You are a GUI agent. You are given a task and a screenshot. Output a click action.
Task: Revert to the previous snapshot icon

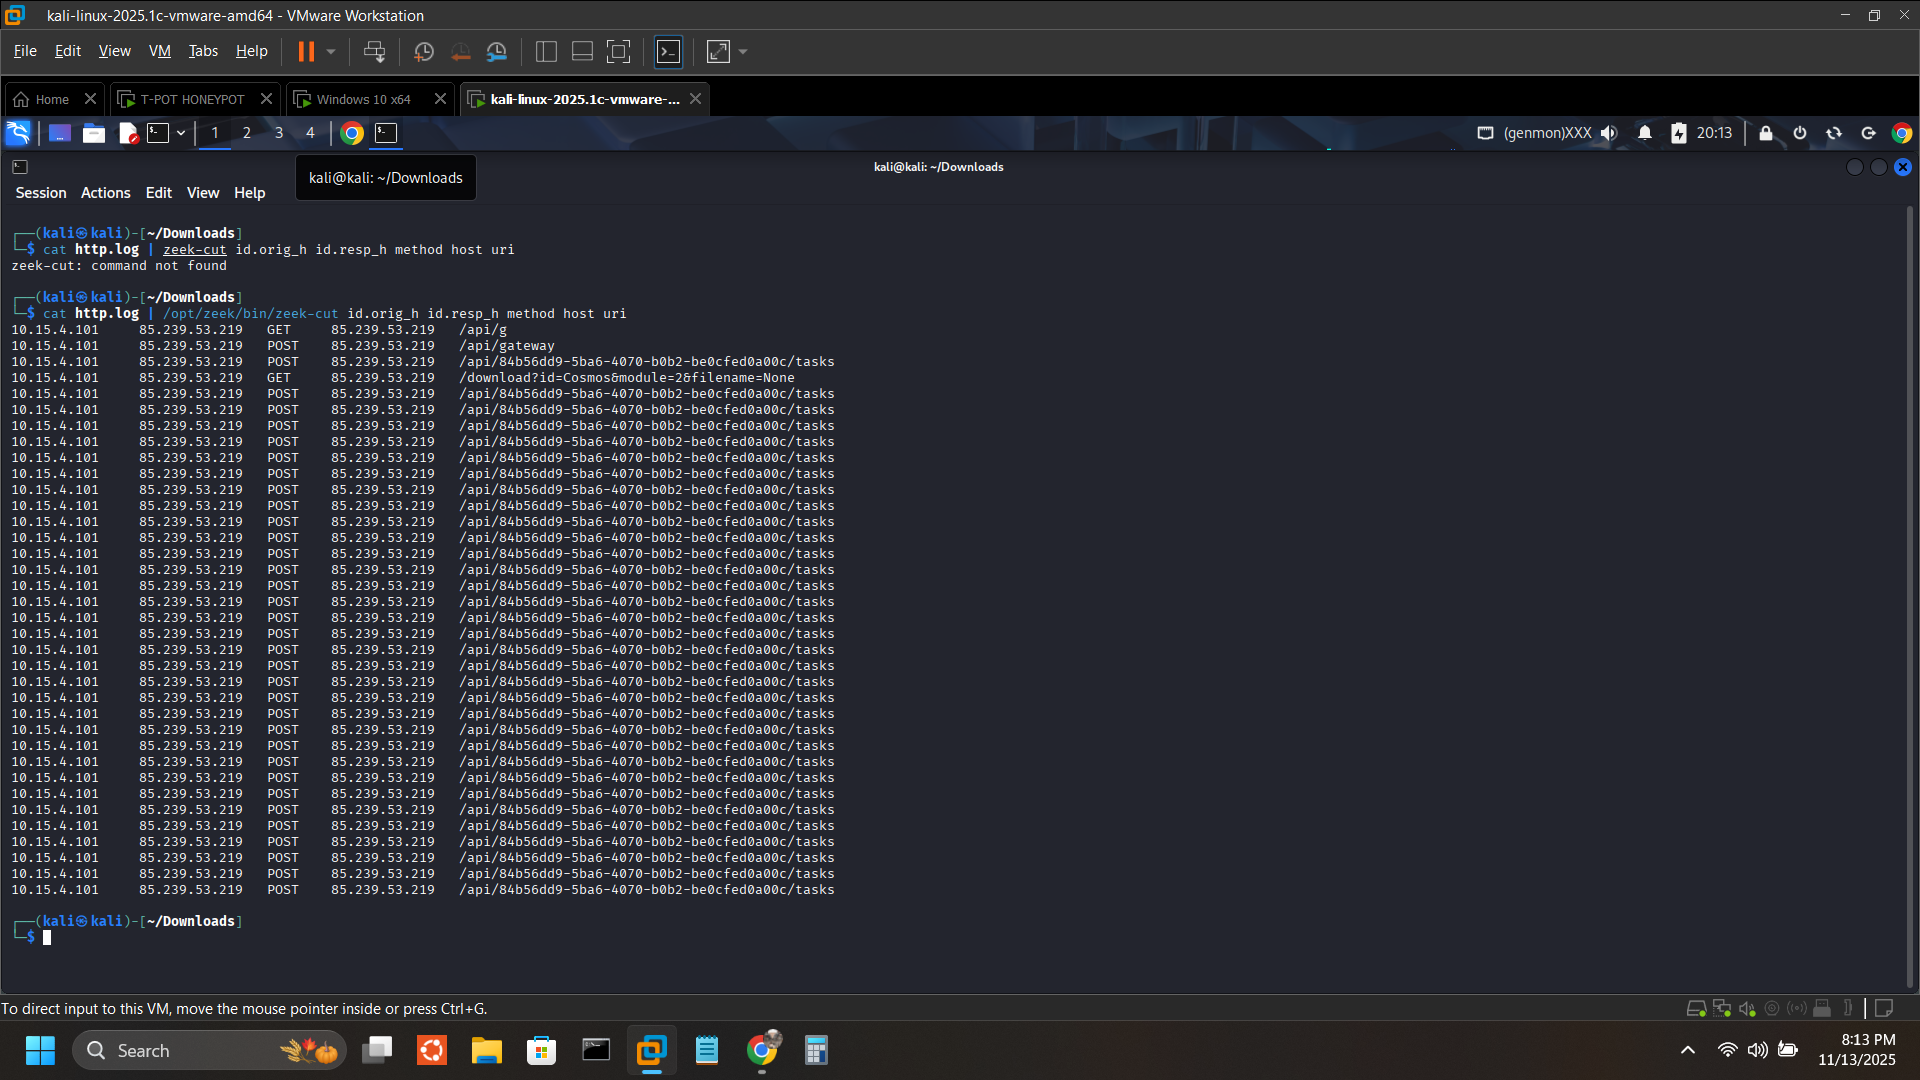point(460,51)
